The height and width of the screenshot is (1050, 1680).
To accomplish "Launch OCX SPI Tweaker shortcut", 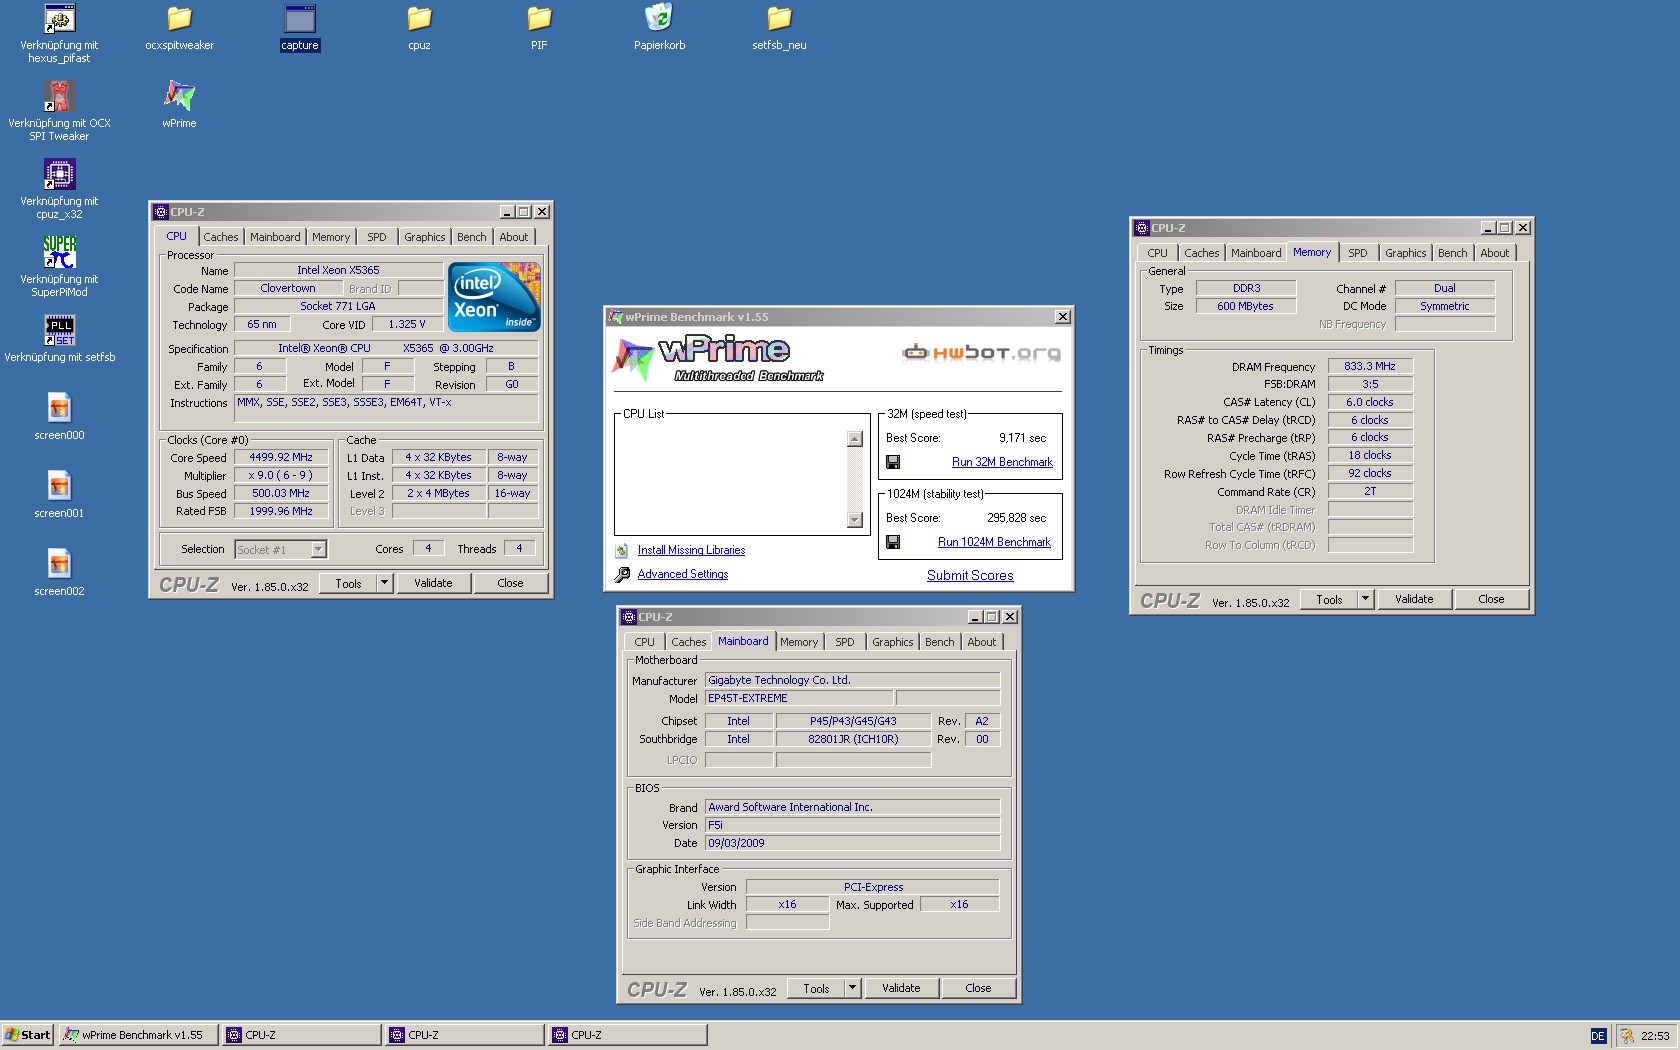I will coord(59,97).
